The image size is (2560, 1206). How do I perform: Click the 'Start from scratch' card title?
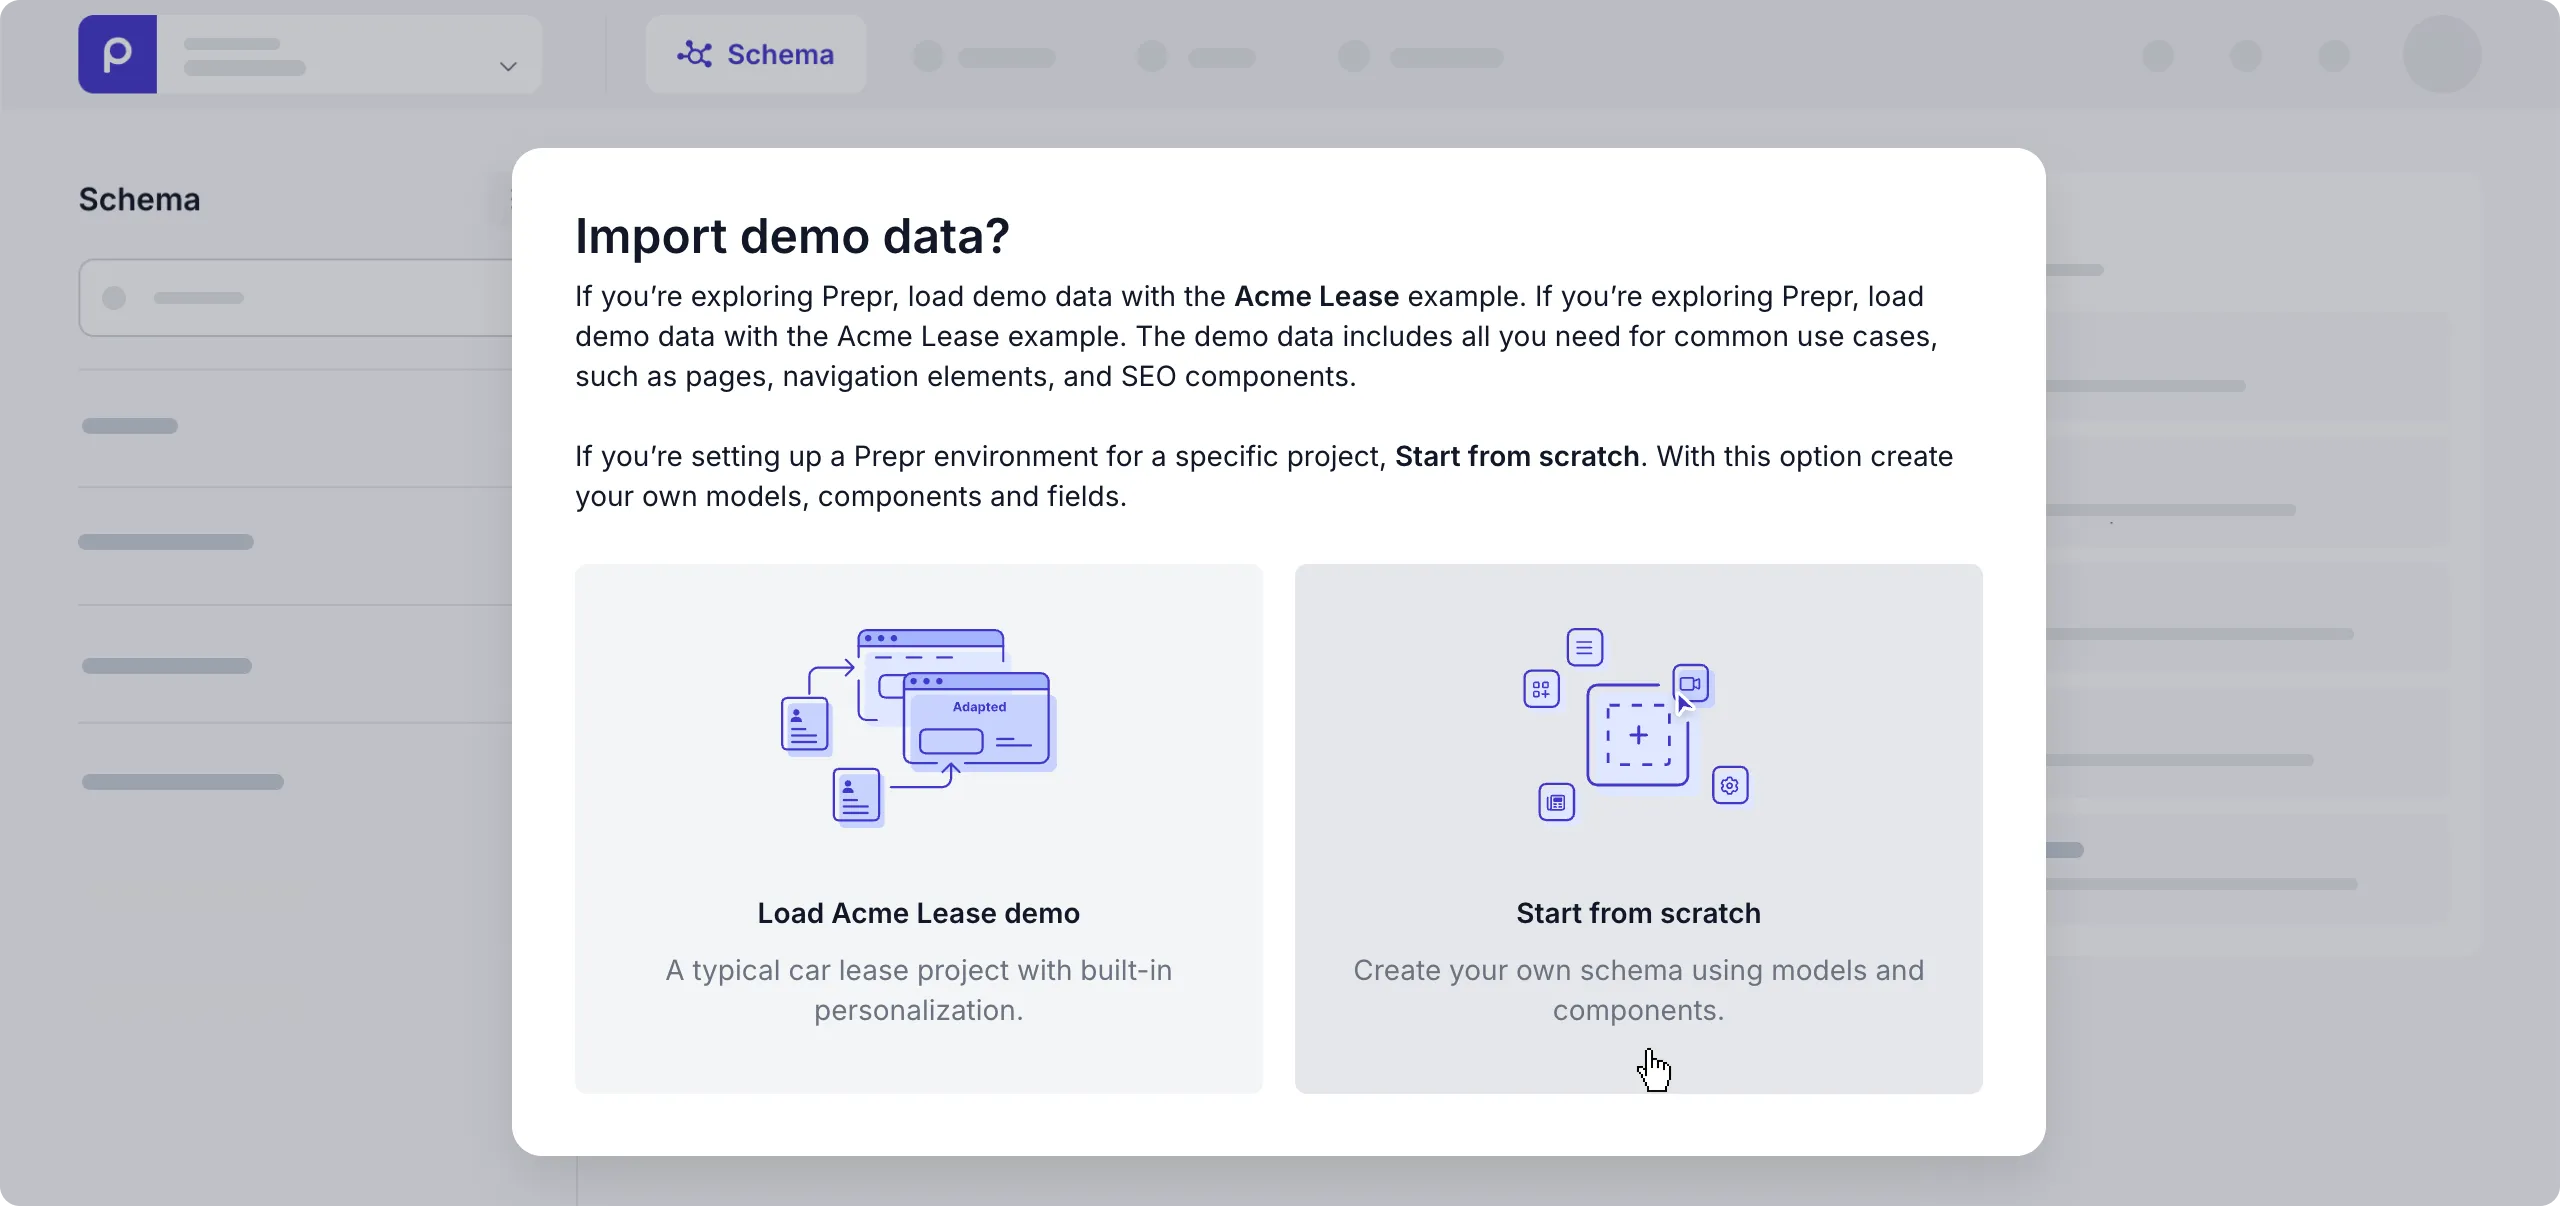click(1638, 913)
